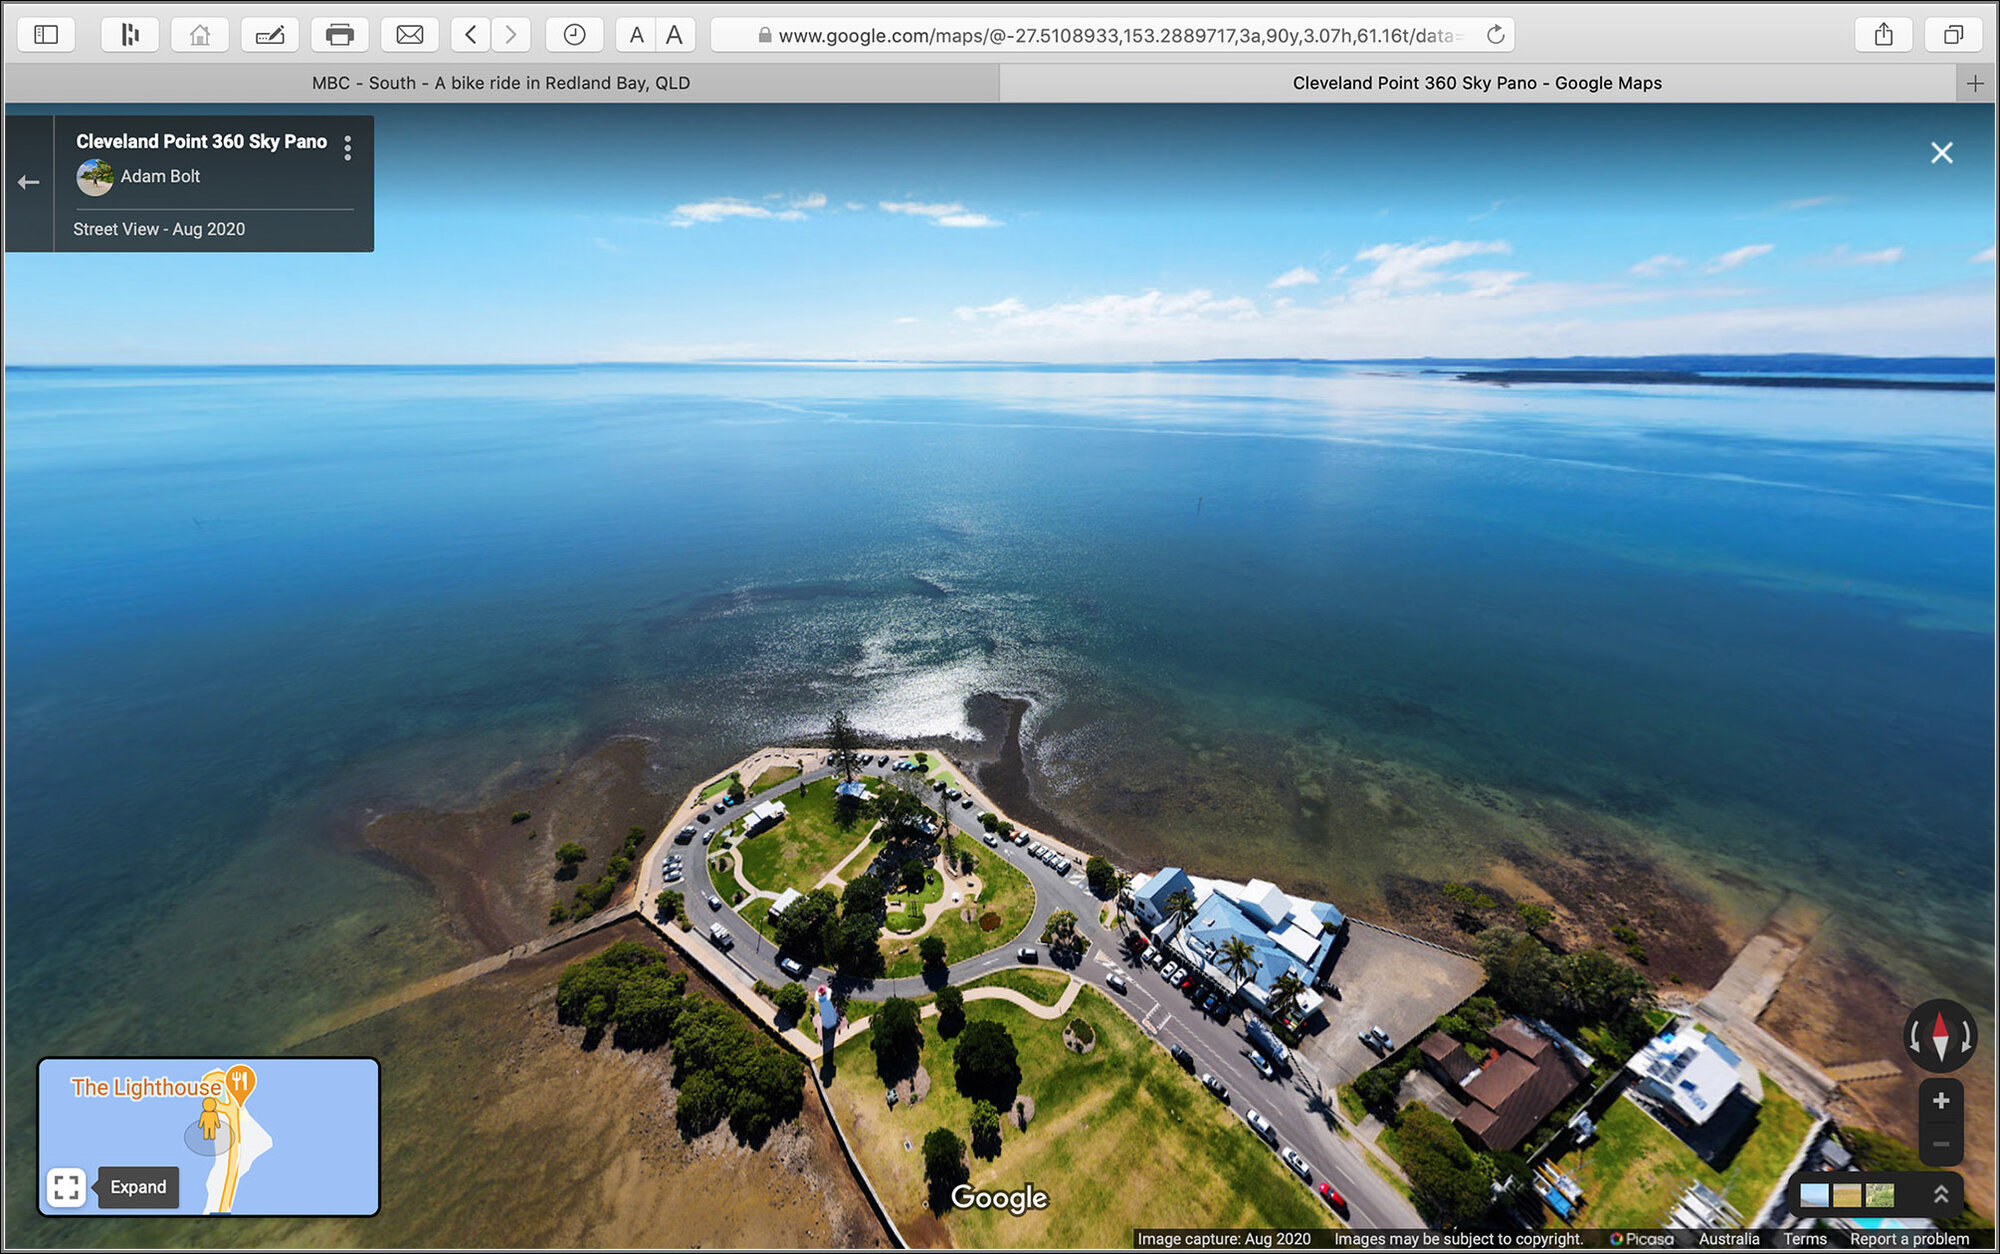Screen dimensions: 2000x1254
Task: Switch to the MBC - South bike ride tab
Action: point(500,83)
